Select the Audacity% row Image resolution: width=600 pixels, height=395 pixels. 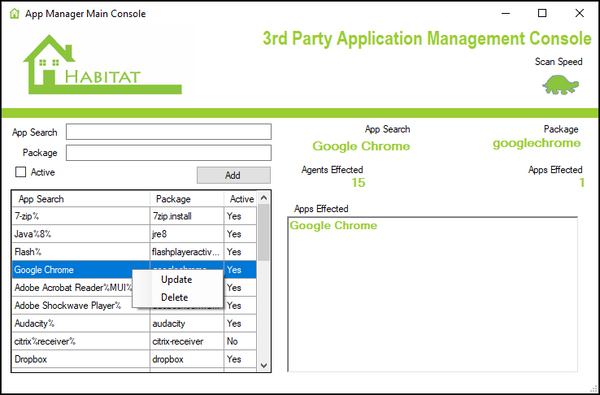pos(134,323)
